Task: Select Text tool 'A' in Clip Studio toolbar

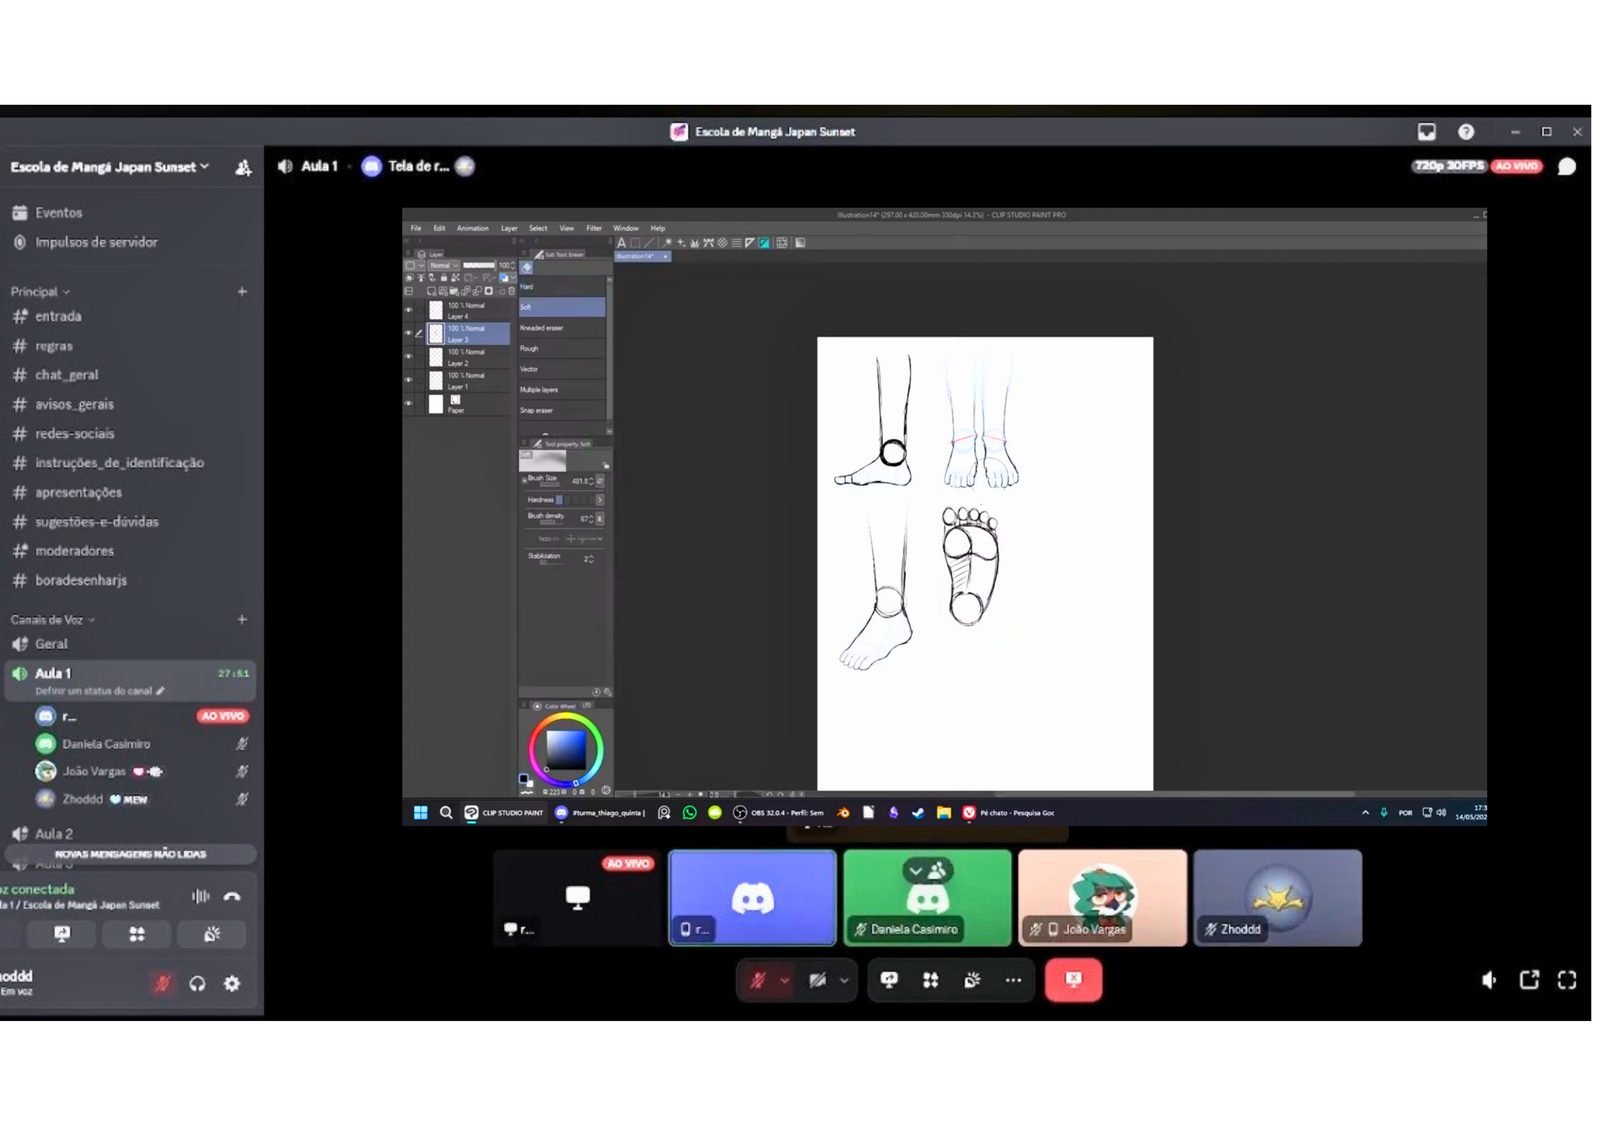Action: pos(622,243)
